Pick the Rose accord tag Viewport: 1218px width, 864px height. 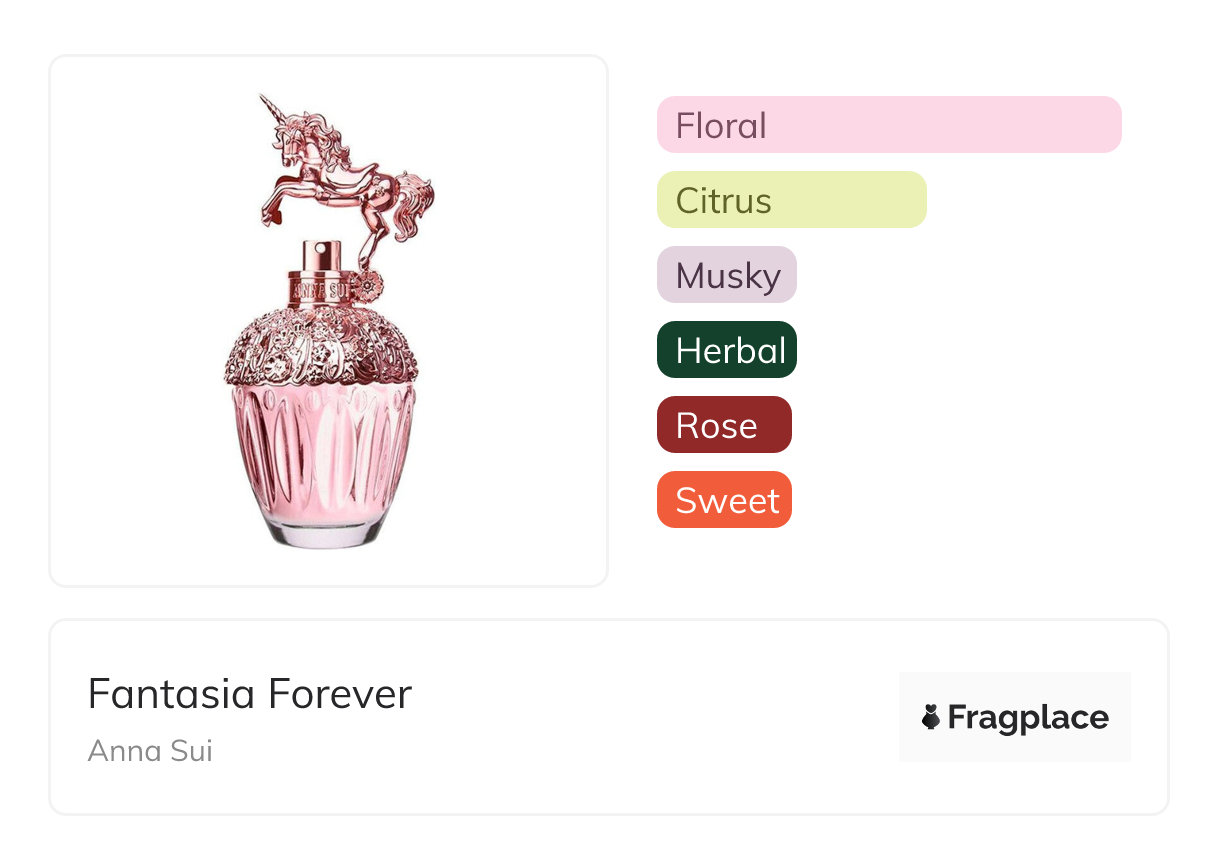tap(724, 425)
